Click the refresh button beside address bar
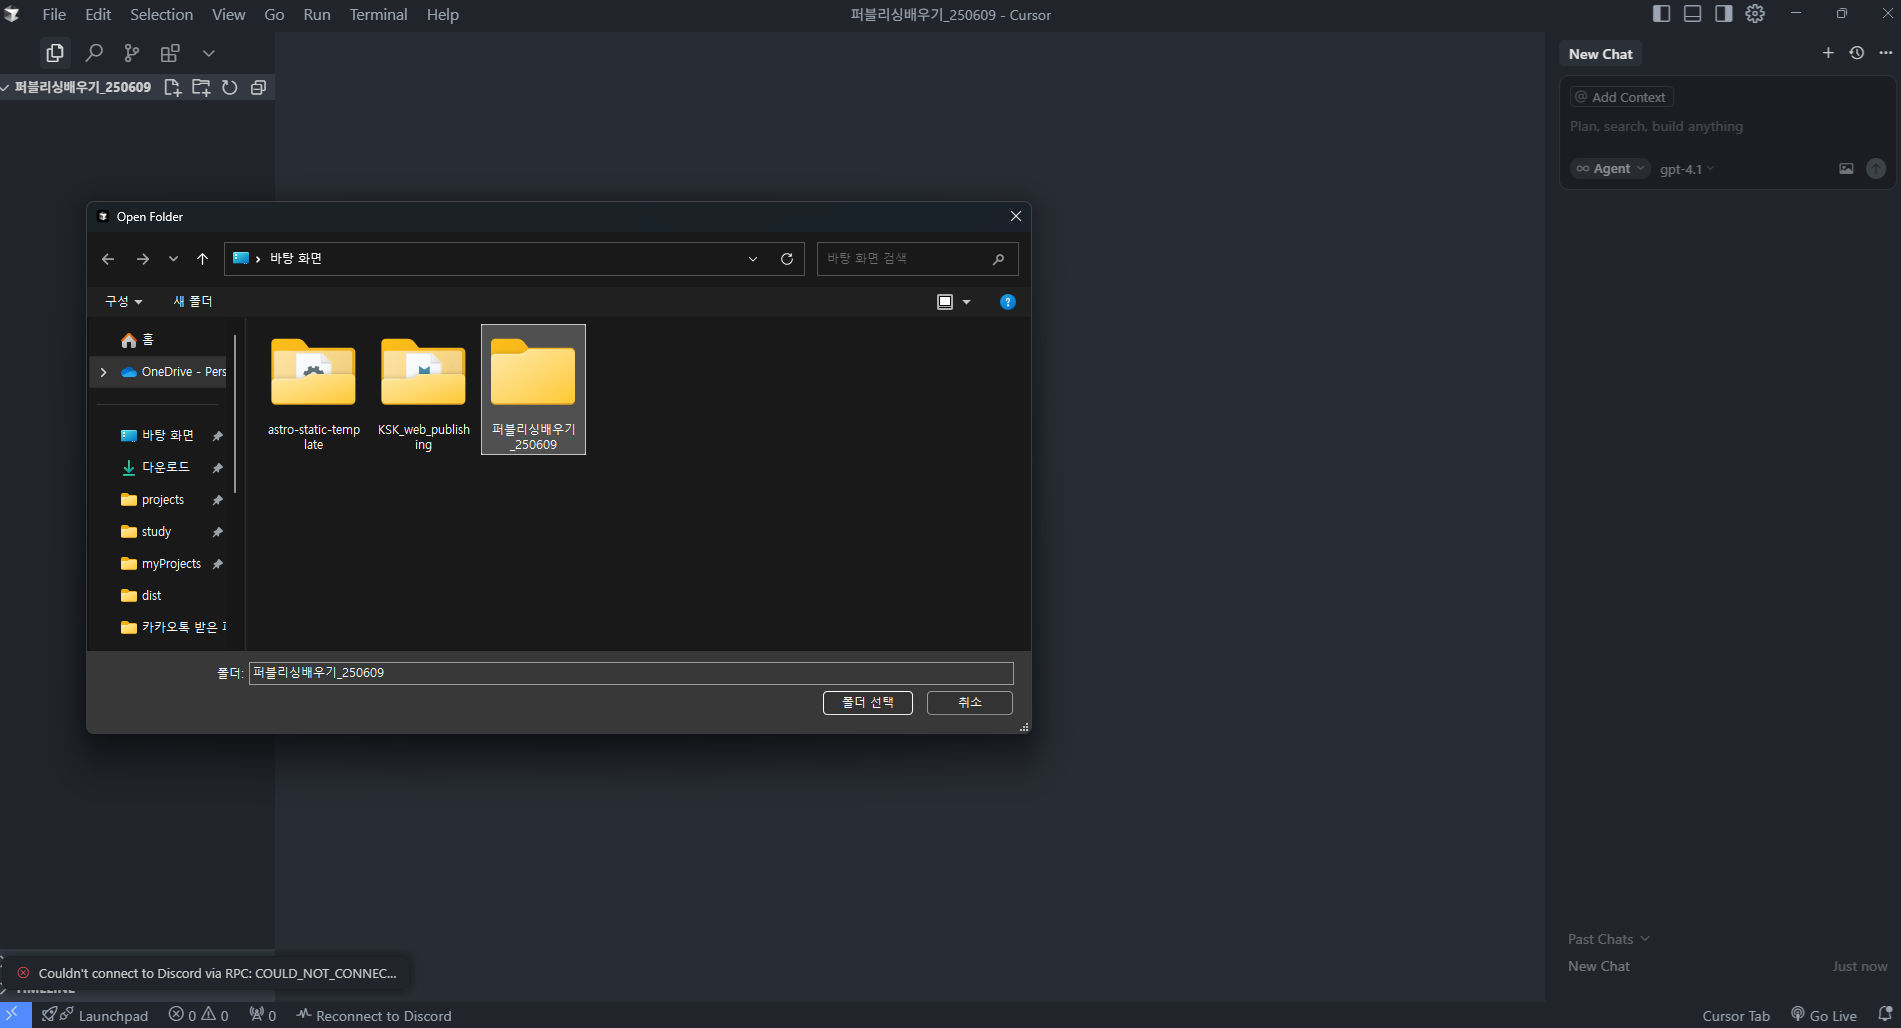The height and width of the screenshot is (1028, 1901). pos(787,259)
